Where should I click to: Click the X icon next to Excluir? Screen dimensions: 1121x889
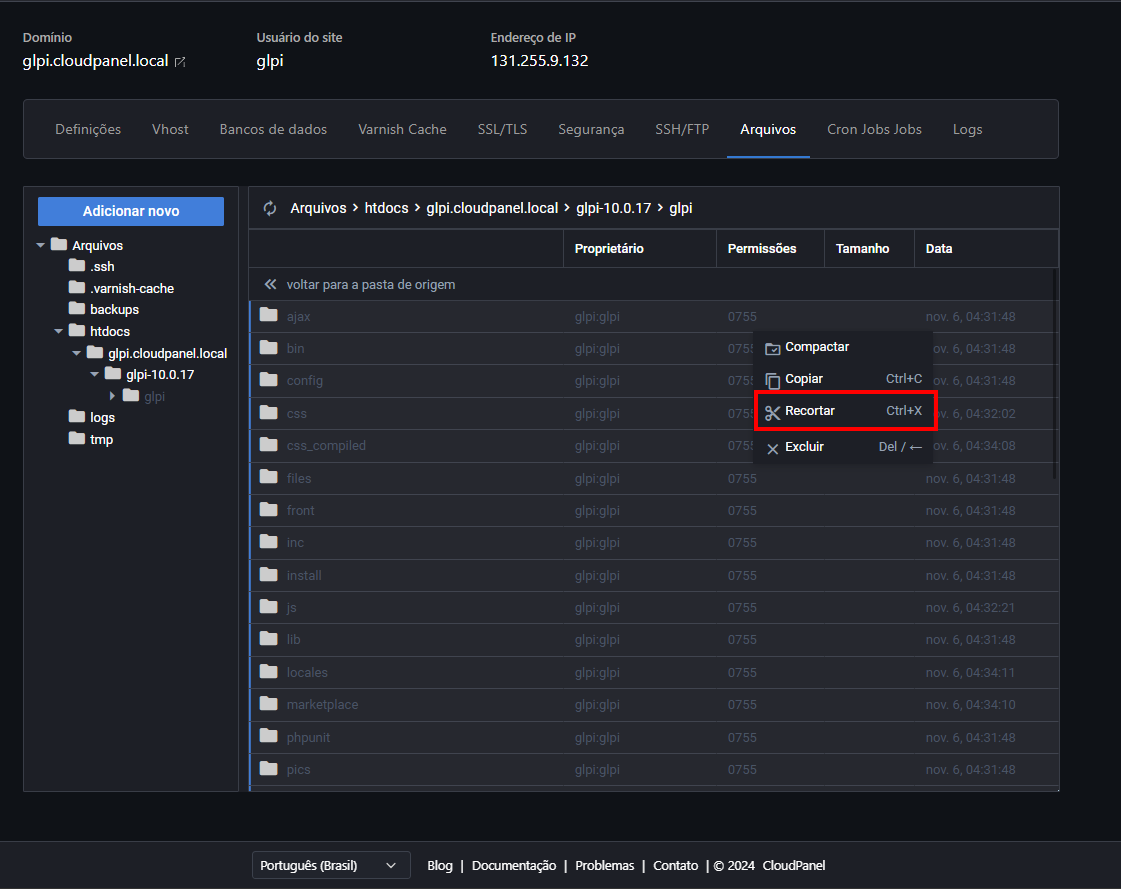pos(773,448)
